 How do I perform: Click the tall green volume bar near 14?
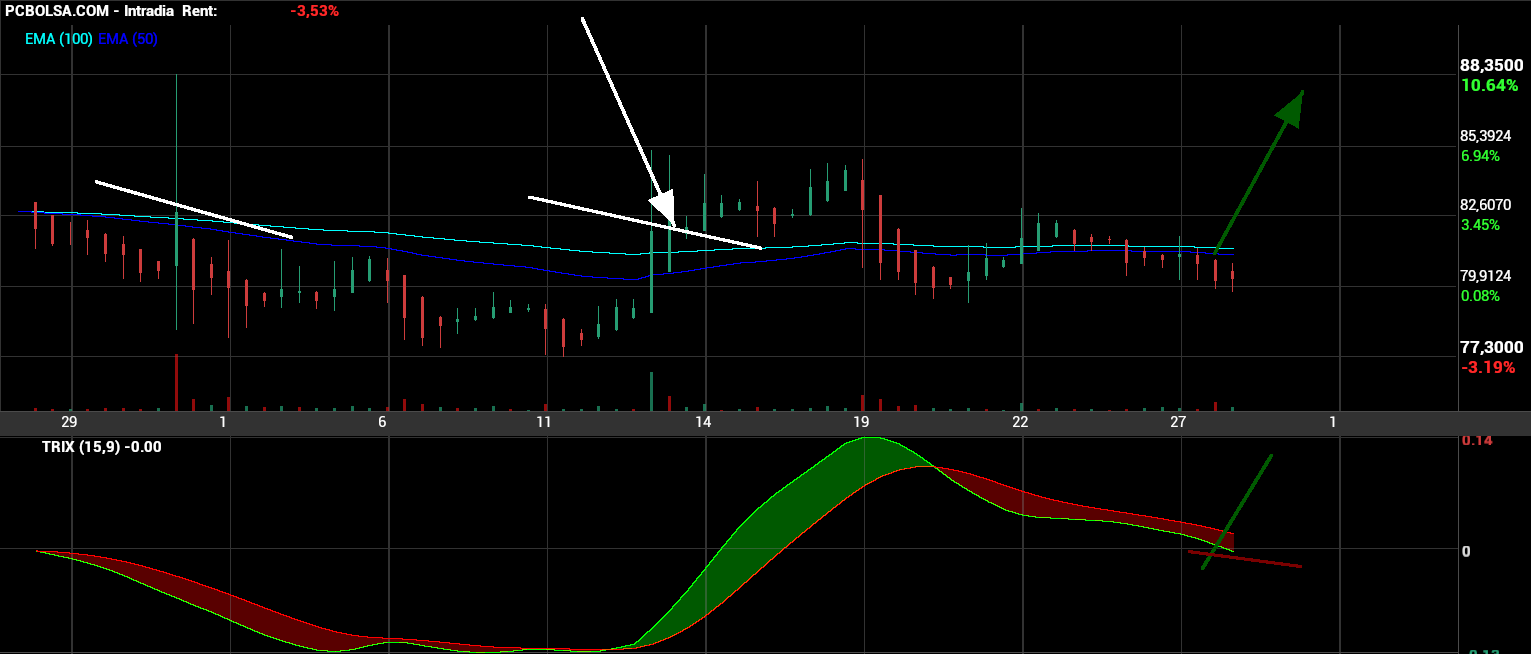point(651,391)
